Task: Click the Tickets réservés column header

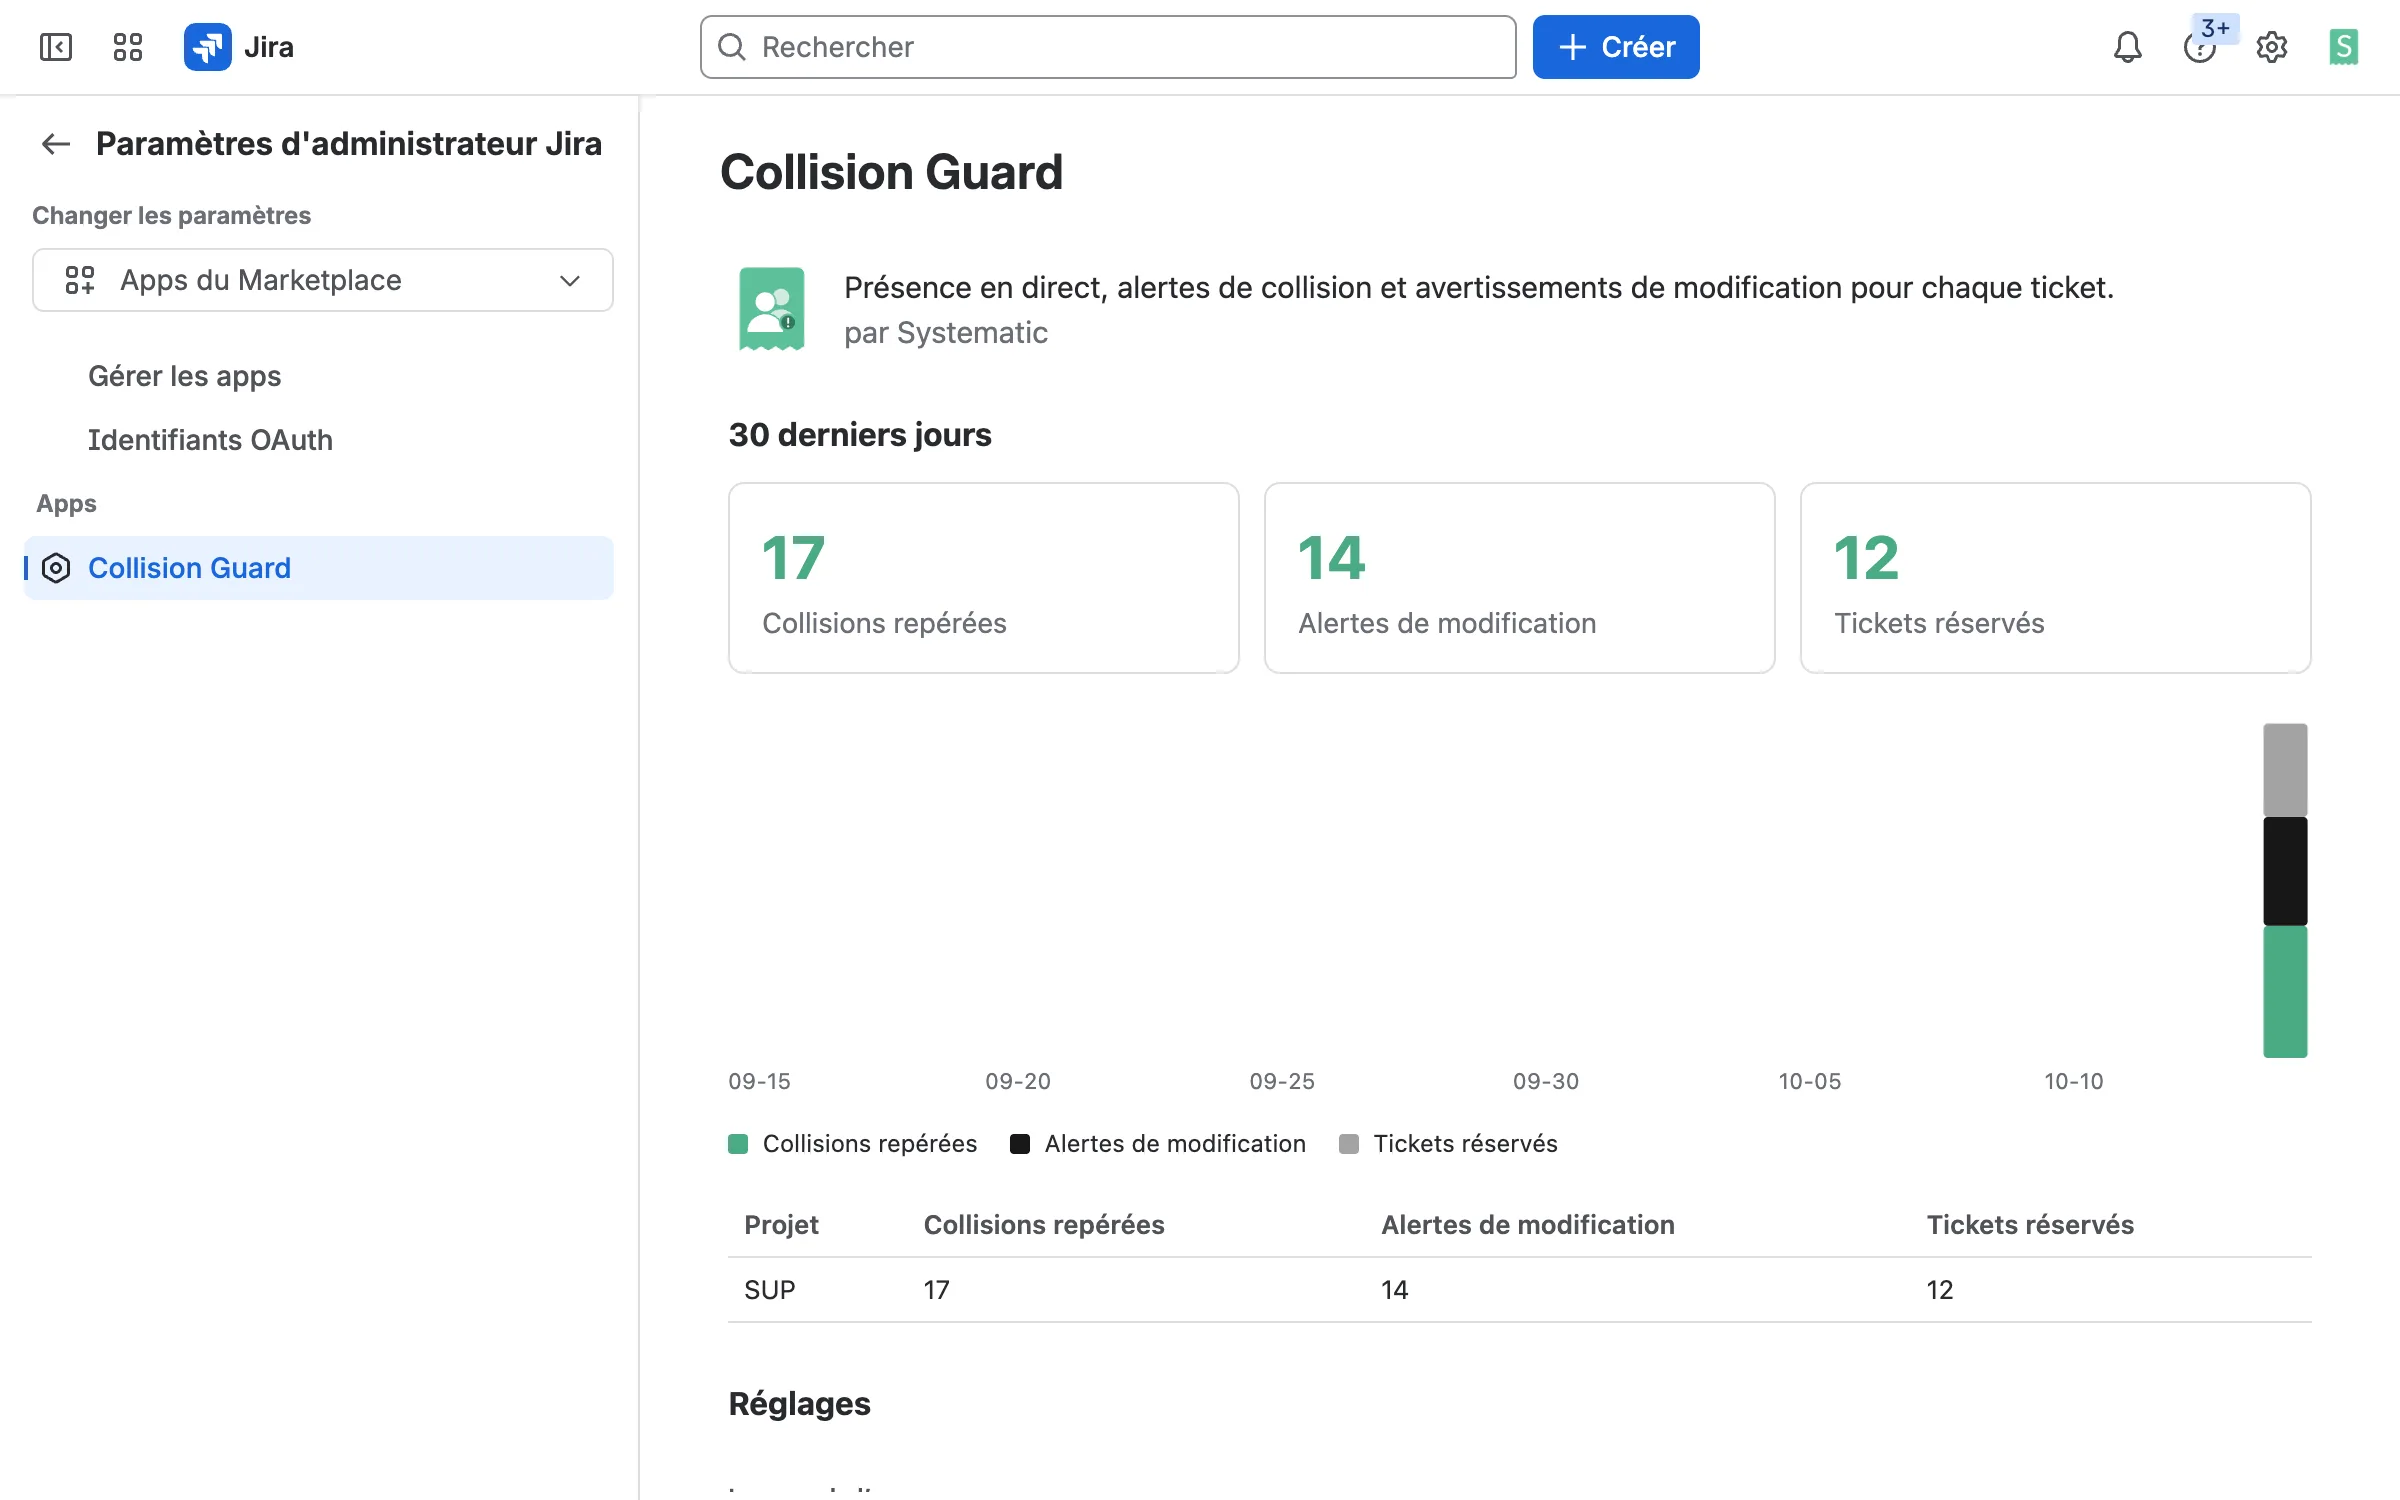Action: [x=2030, y=1225]
